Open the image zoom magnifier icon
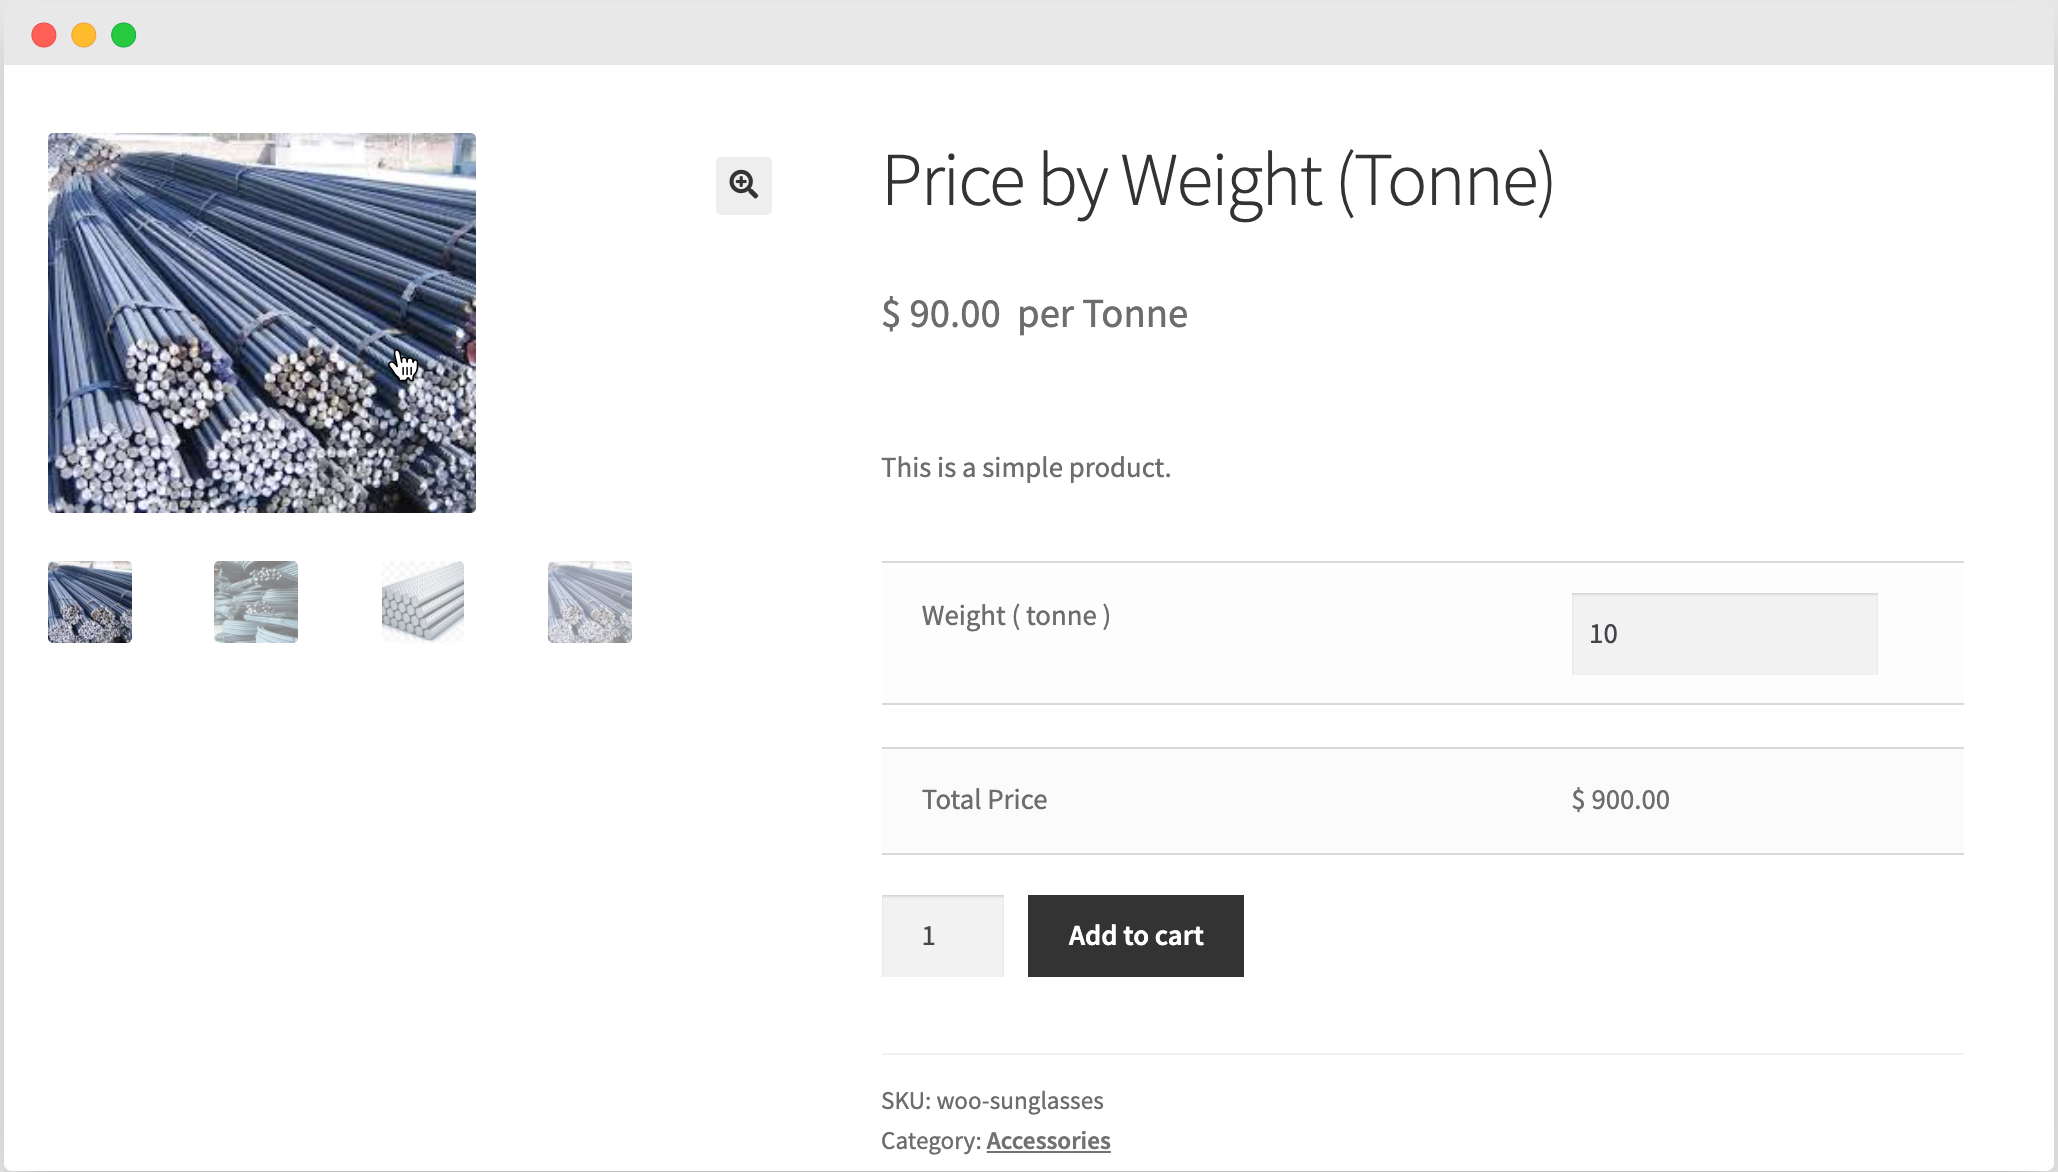2058x1172 pixels. (x=743, y=186)
